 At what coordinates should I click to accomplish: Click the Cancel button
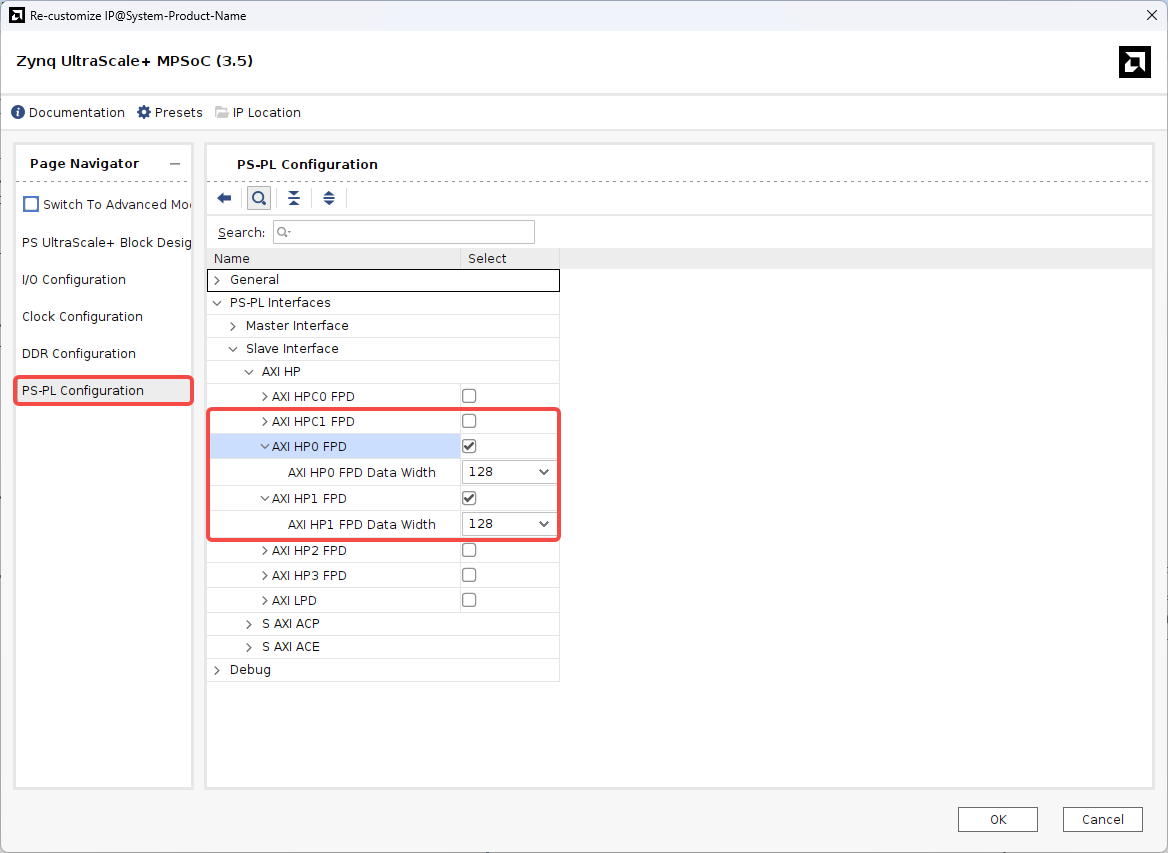tap(1102, 819)
